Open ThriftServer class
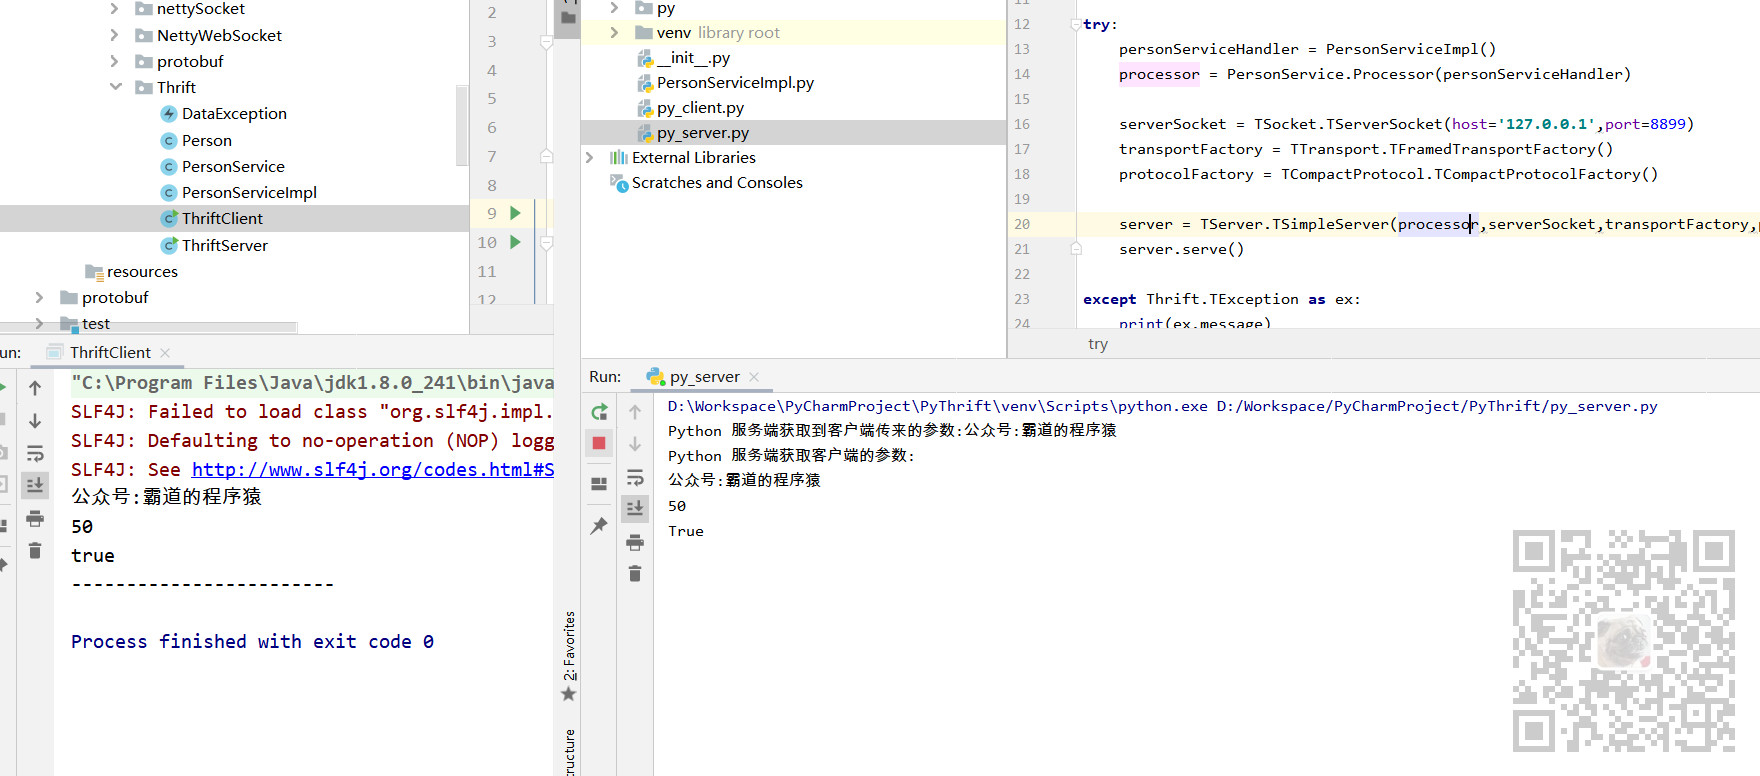The width and height of the screenshot is (1760, 776). (225, 245)
